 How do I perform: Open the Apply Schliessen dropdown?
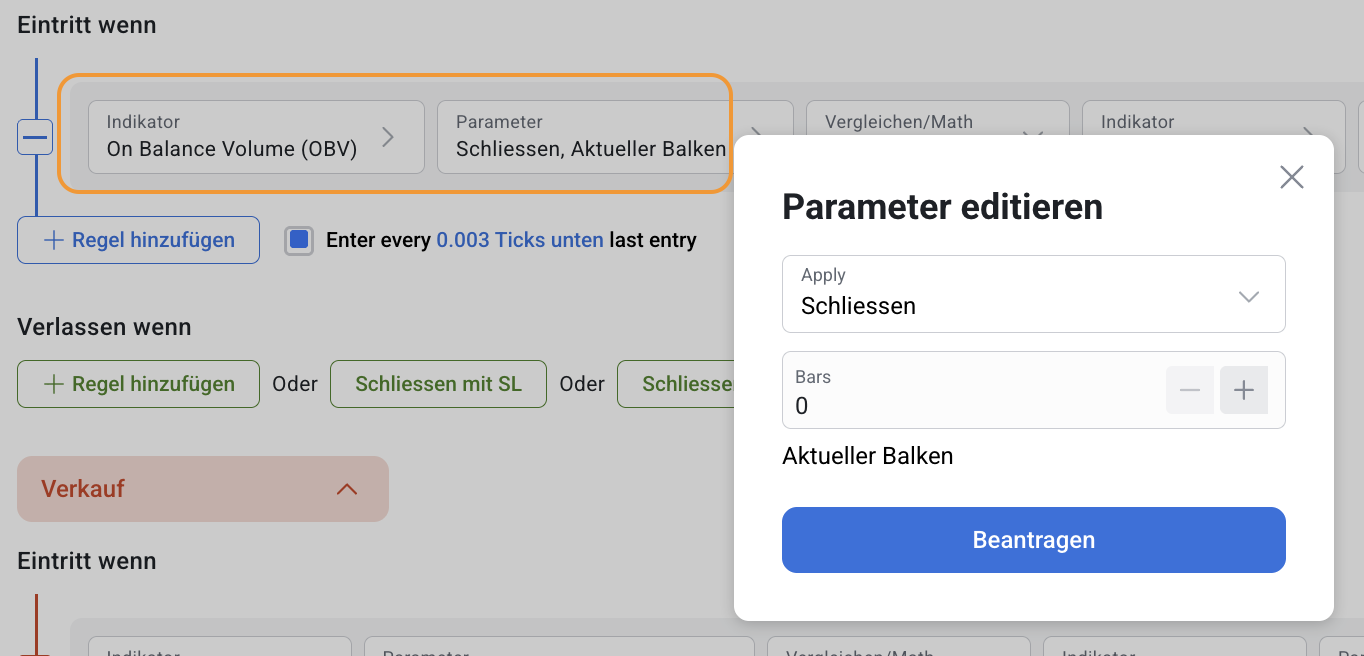pos(1033,294)
